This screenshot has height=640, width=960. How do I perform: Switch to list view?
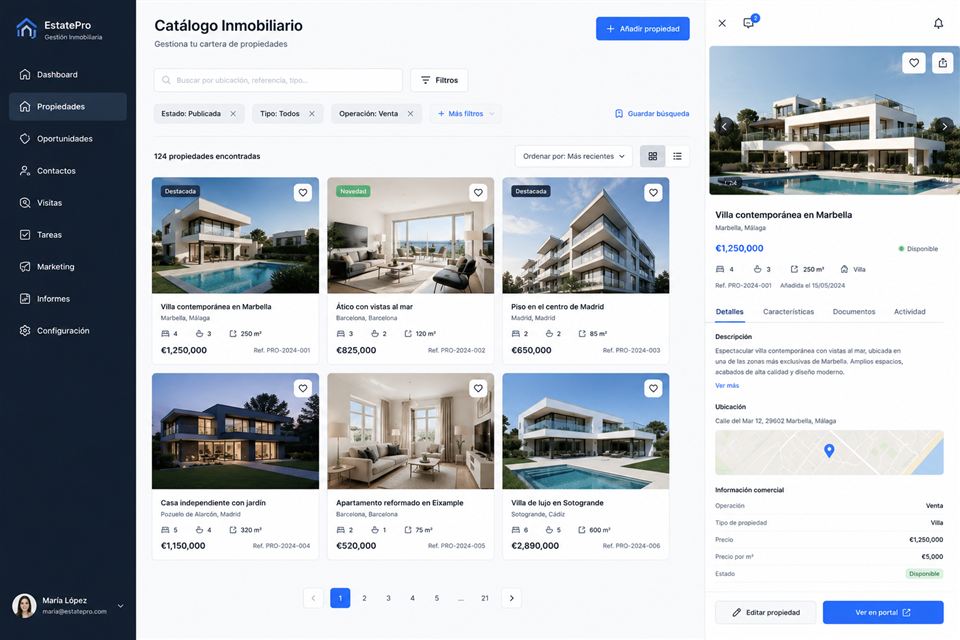(677, 156)
